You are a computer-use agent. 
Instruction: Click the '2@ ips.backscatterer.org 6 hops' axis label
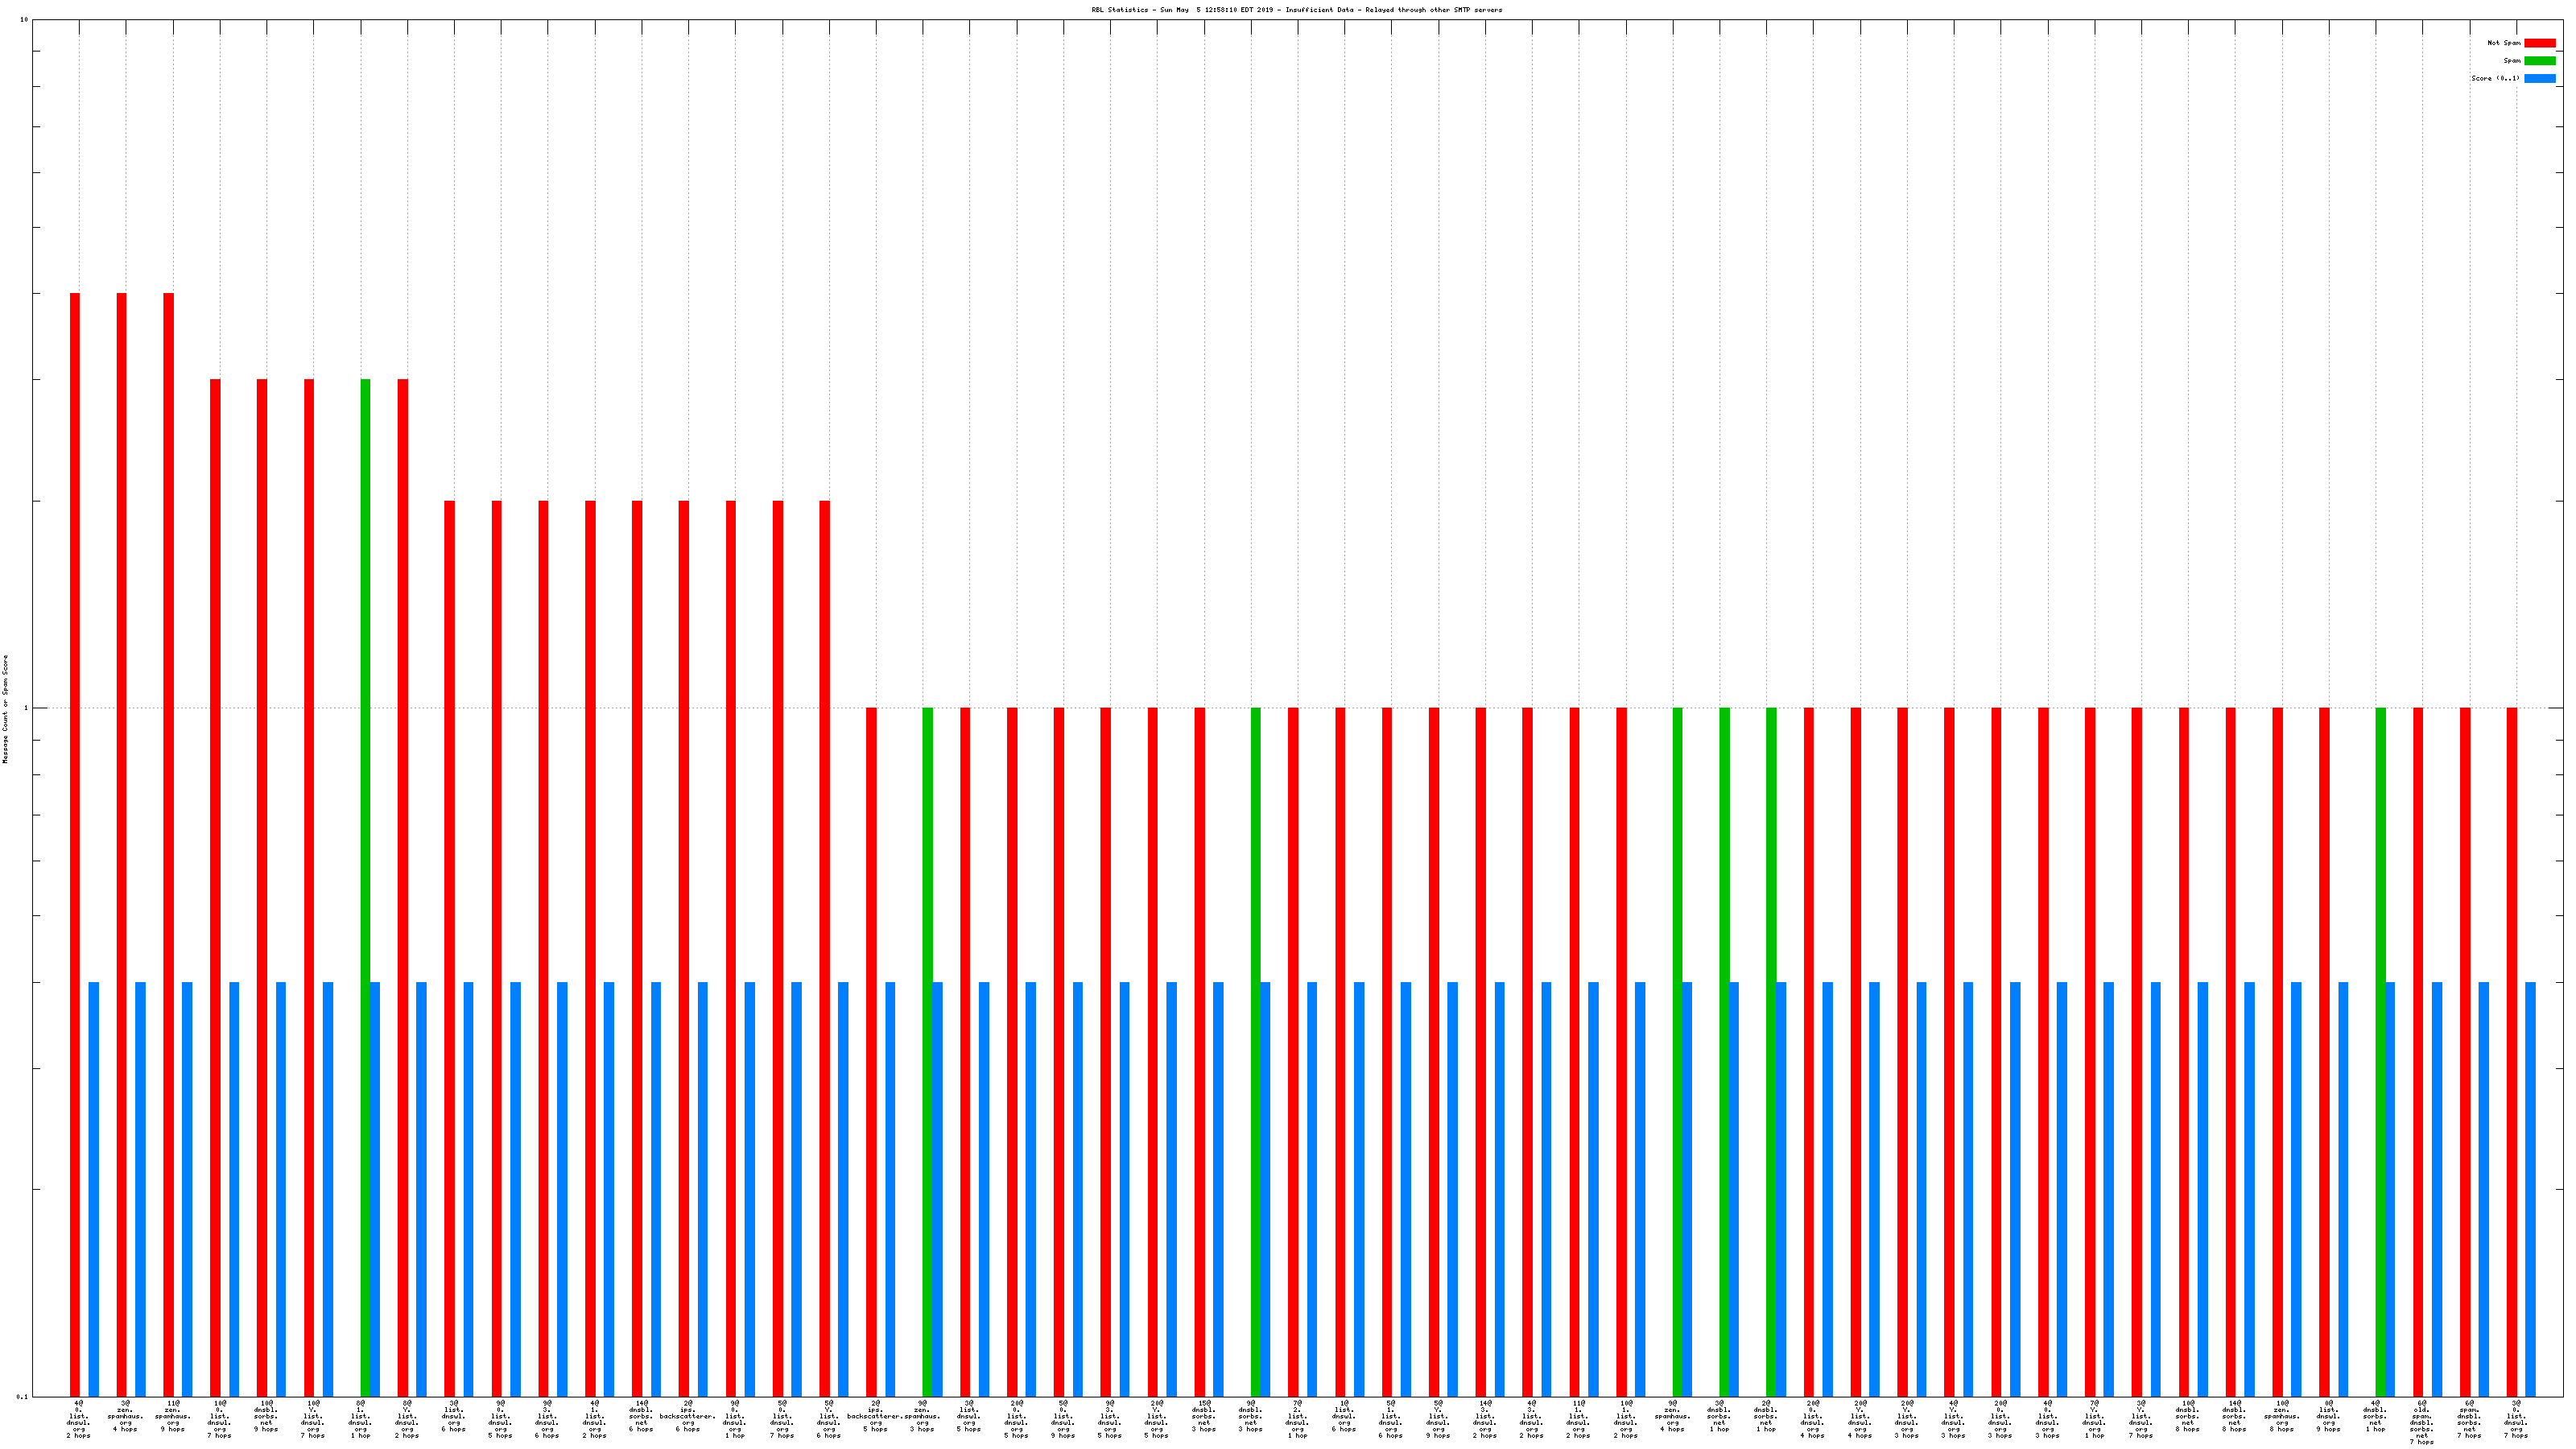688,1416
